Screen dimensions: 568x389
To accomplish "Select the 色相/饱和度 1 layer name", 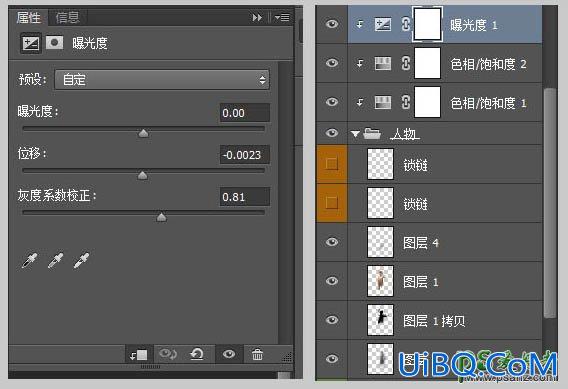I will click(488, 103).
